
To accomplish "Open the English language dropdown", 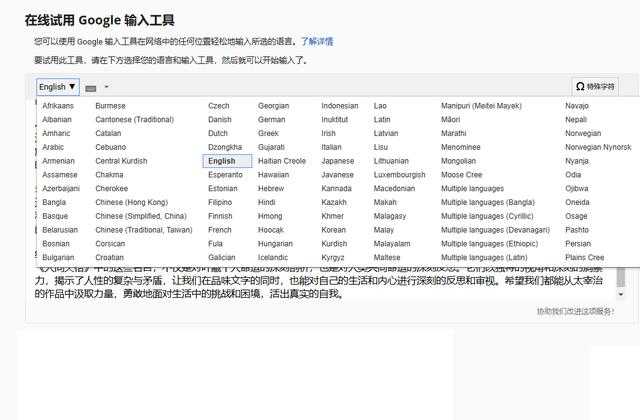I will point(58,87).
